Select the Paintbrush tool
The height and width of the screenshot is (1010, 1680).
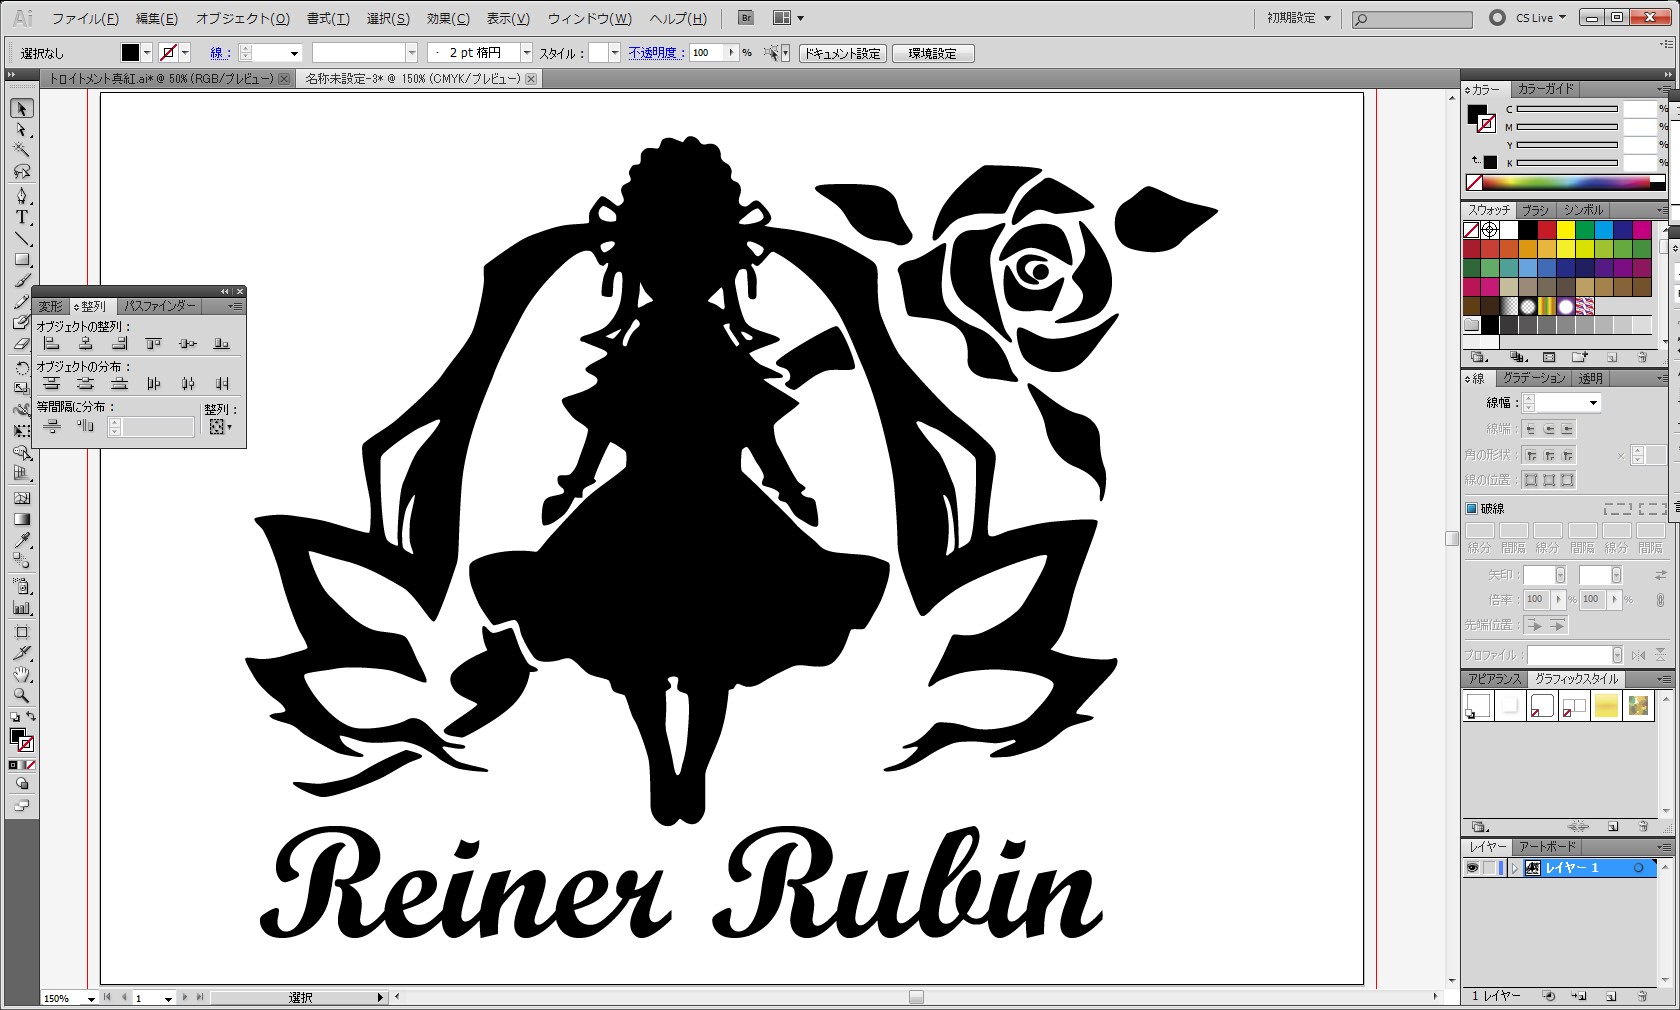(22, 281)
